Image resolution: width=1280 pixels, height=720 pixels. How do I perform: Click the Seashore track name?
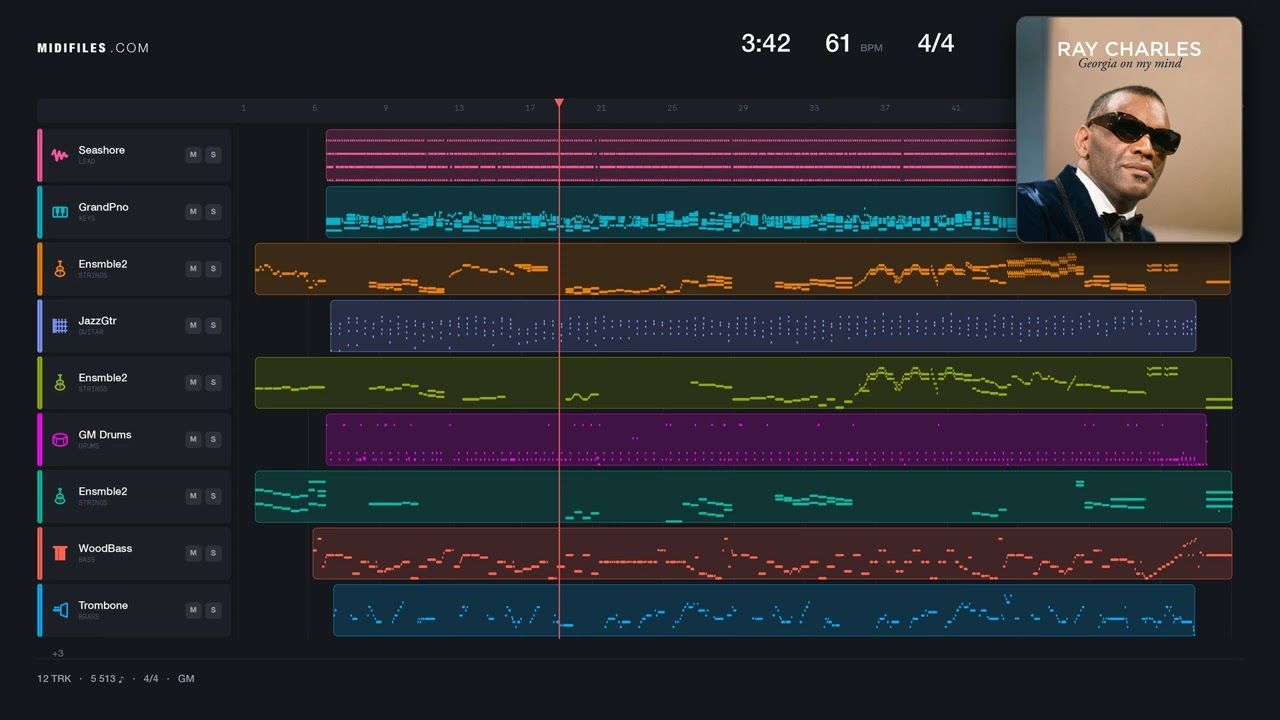[102, 150]
